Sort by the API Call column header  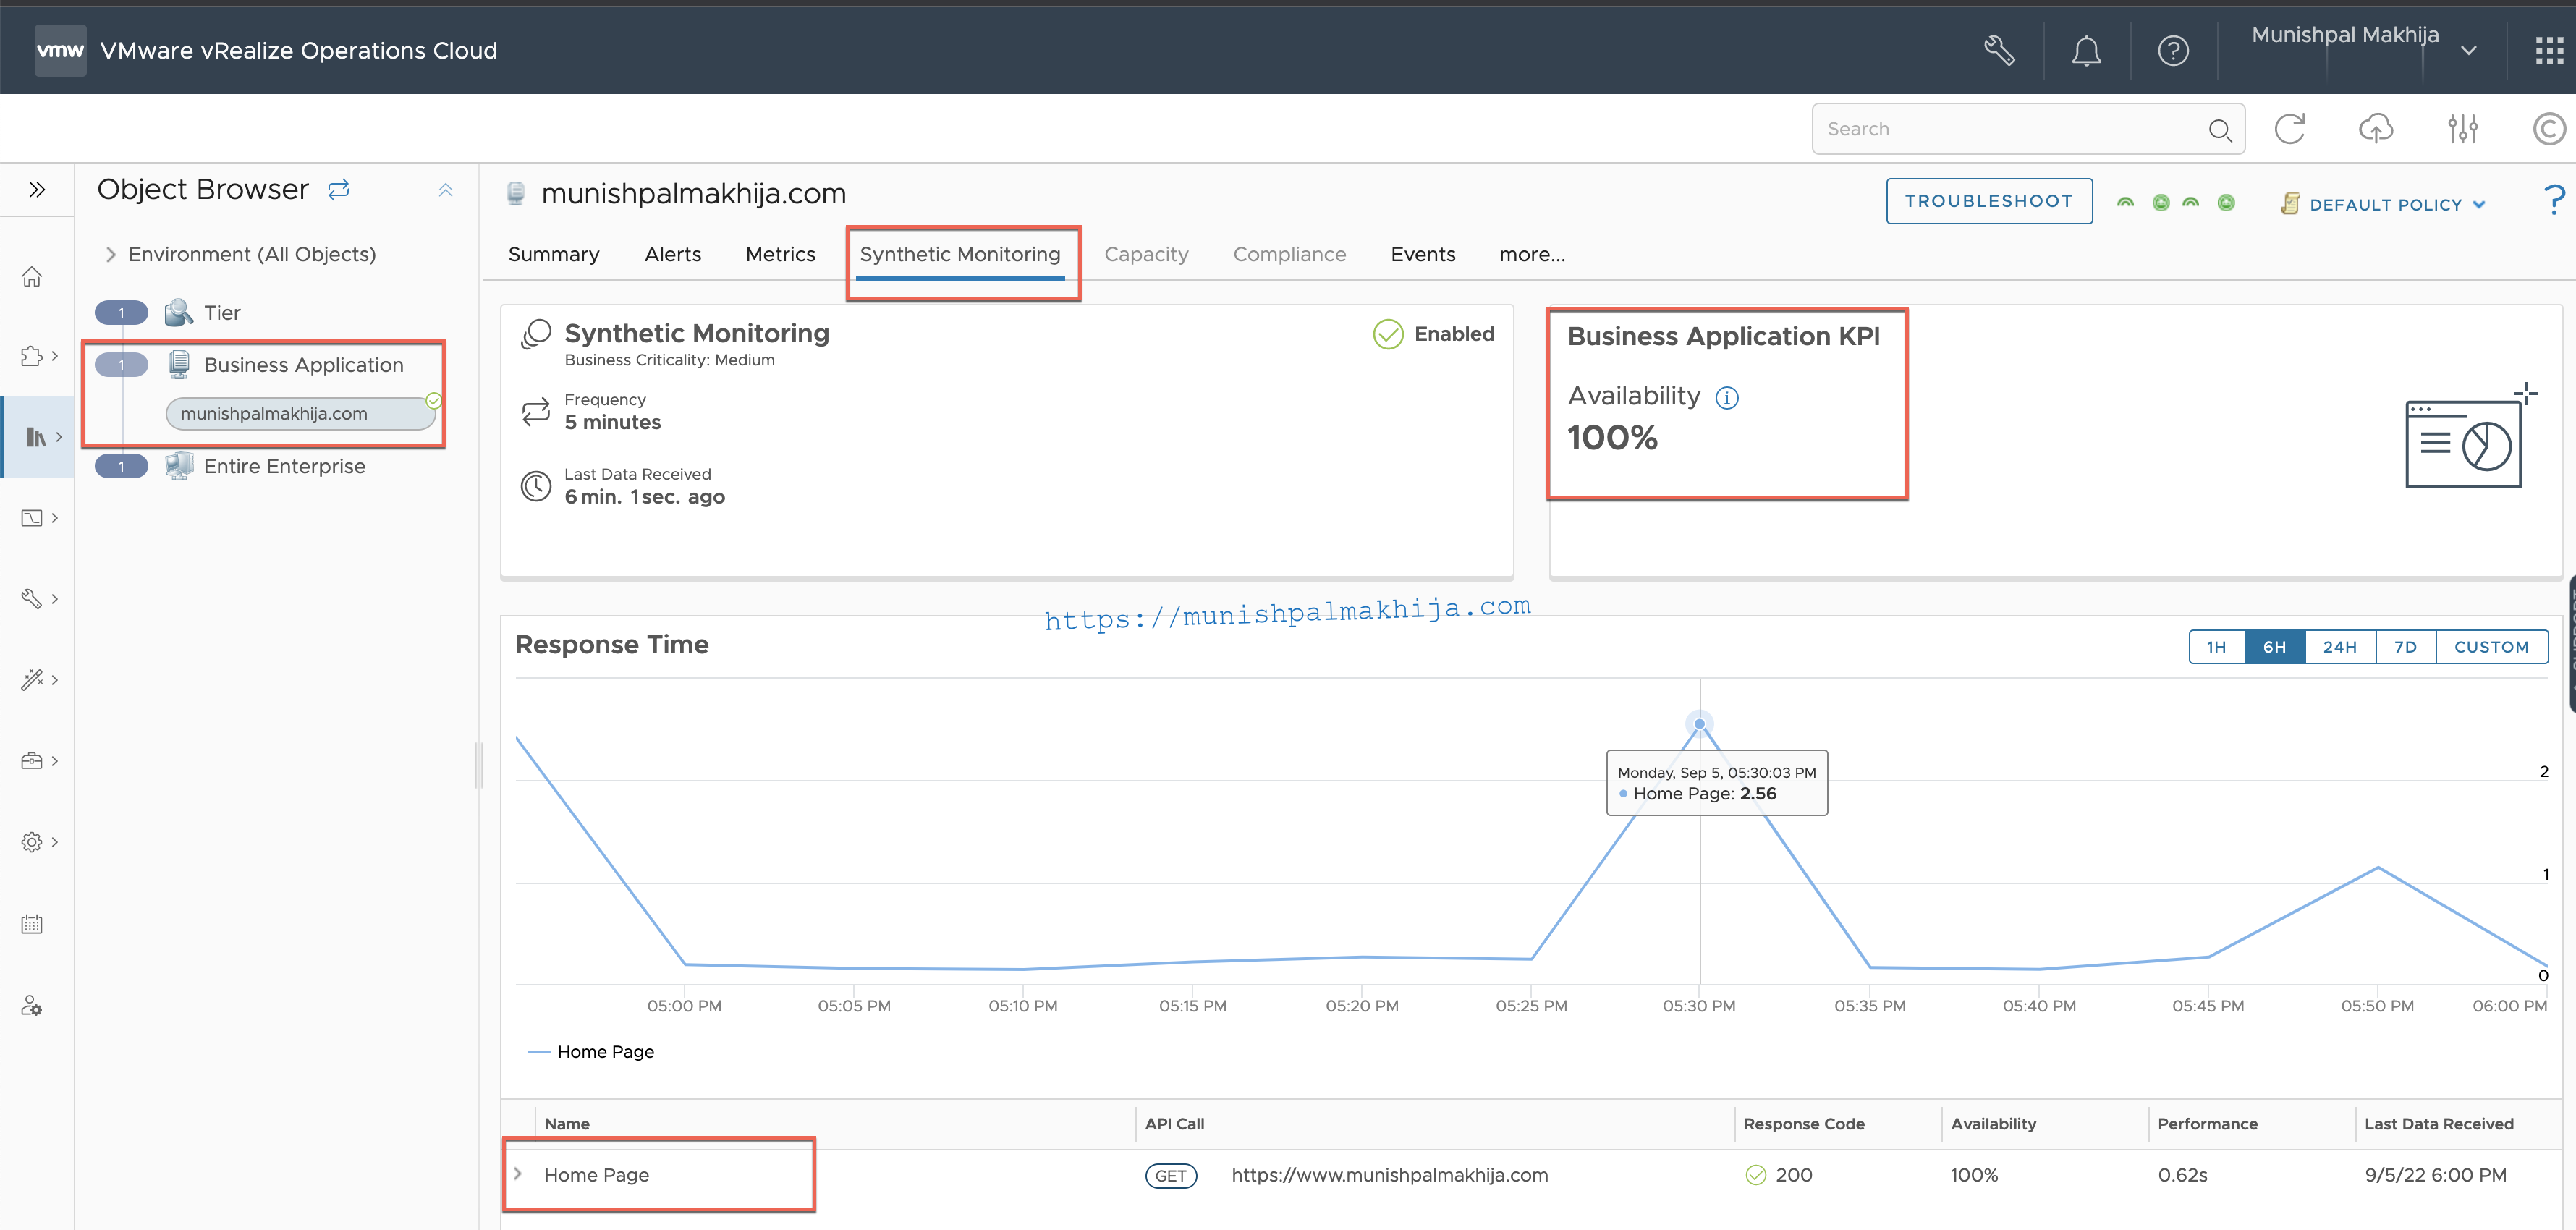pos(1174,1124)
